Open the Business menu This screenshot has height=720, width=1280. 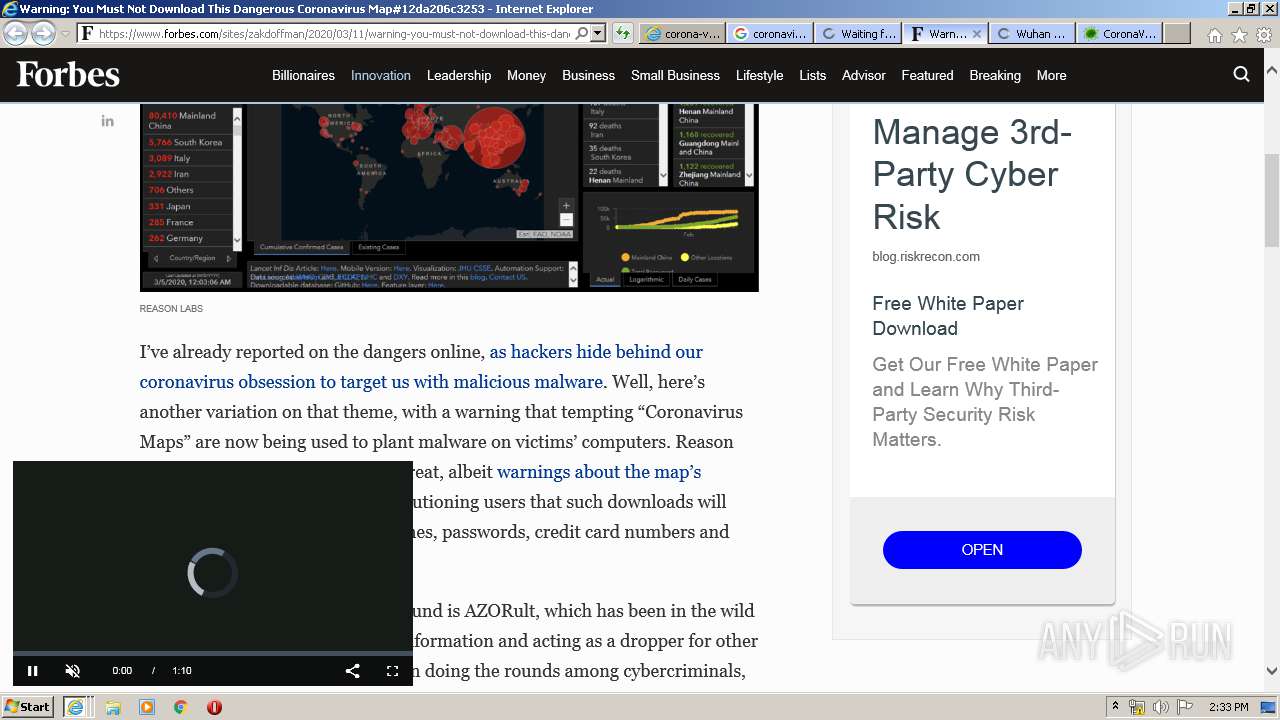pos(588,75)
